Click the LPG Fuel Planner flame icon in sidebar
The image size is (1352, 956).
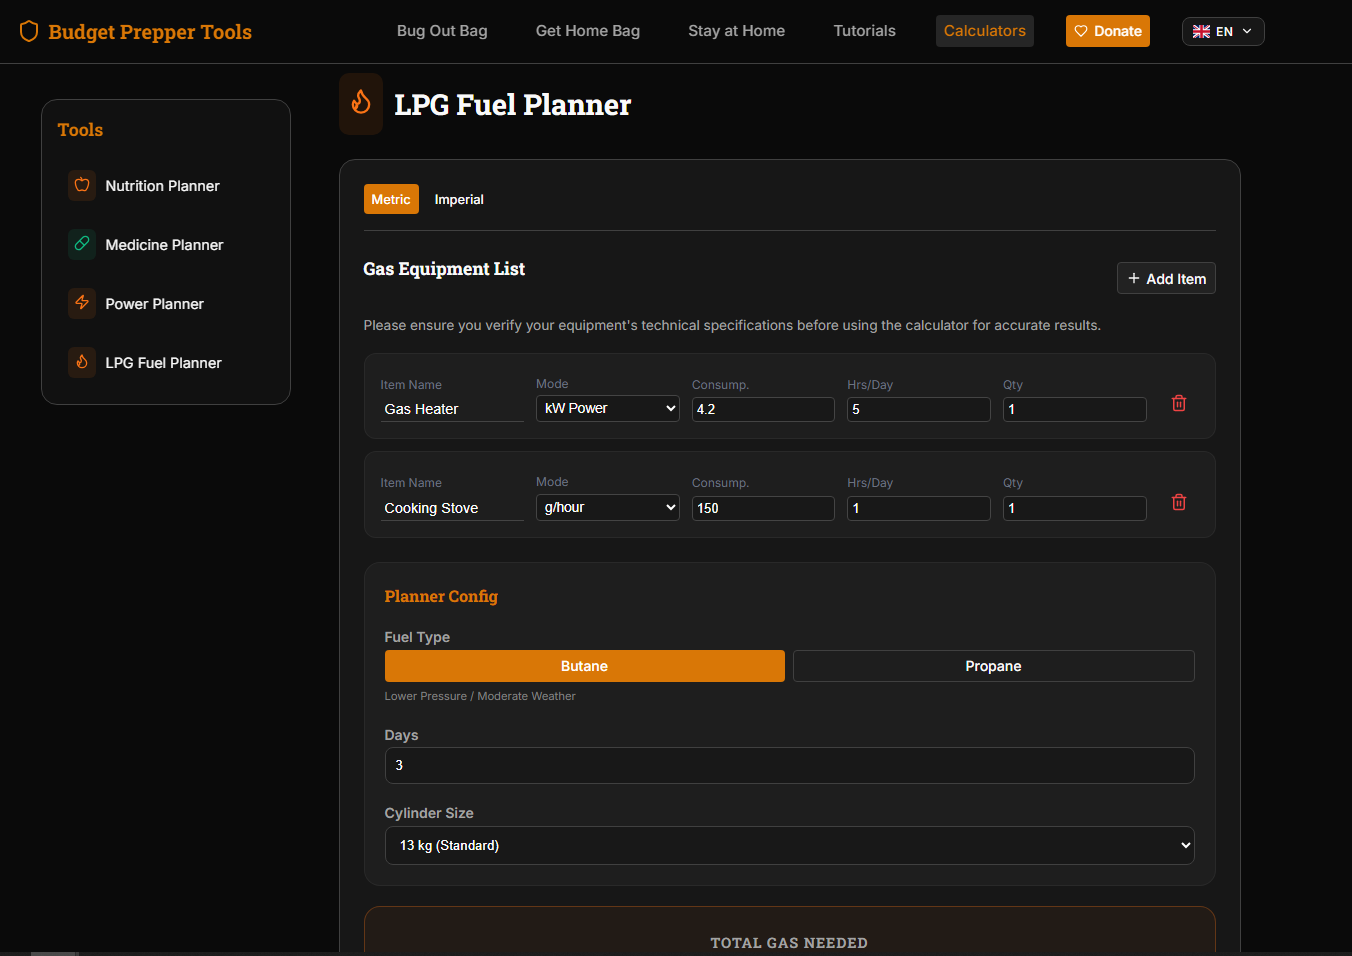click(82, 362)
